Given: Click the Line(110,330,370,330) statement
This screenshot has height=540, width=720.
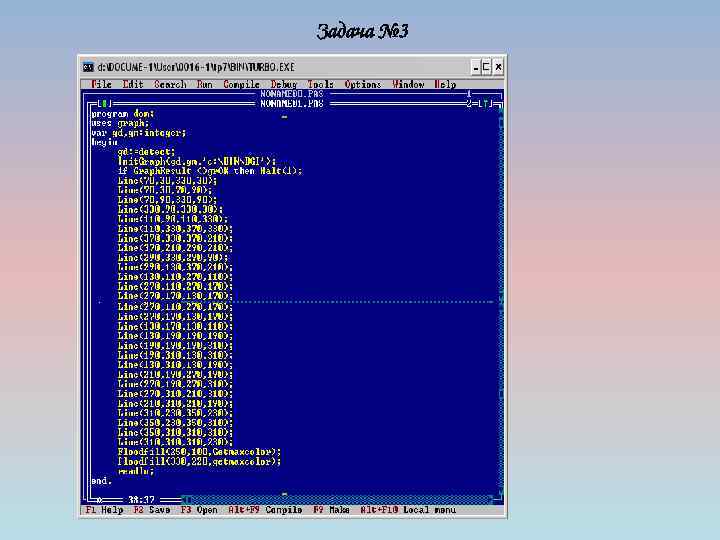Looking at the screenshot, I should click(x=175, y=229).
